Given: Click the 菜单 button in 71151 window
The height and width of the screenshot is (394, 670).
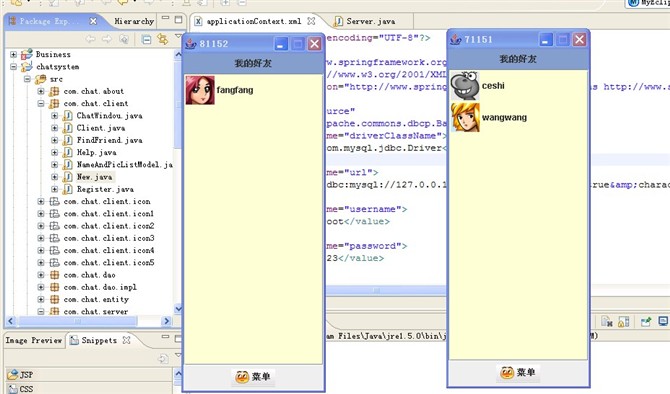Looking at the screenshot, I should (x=518, y=373).
